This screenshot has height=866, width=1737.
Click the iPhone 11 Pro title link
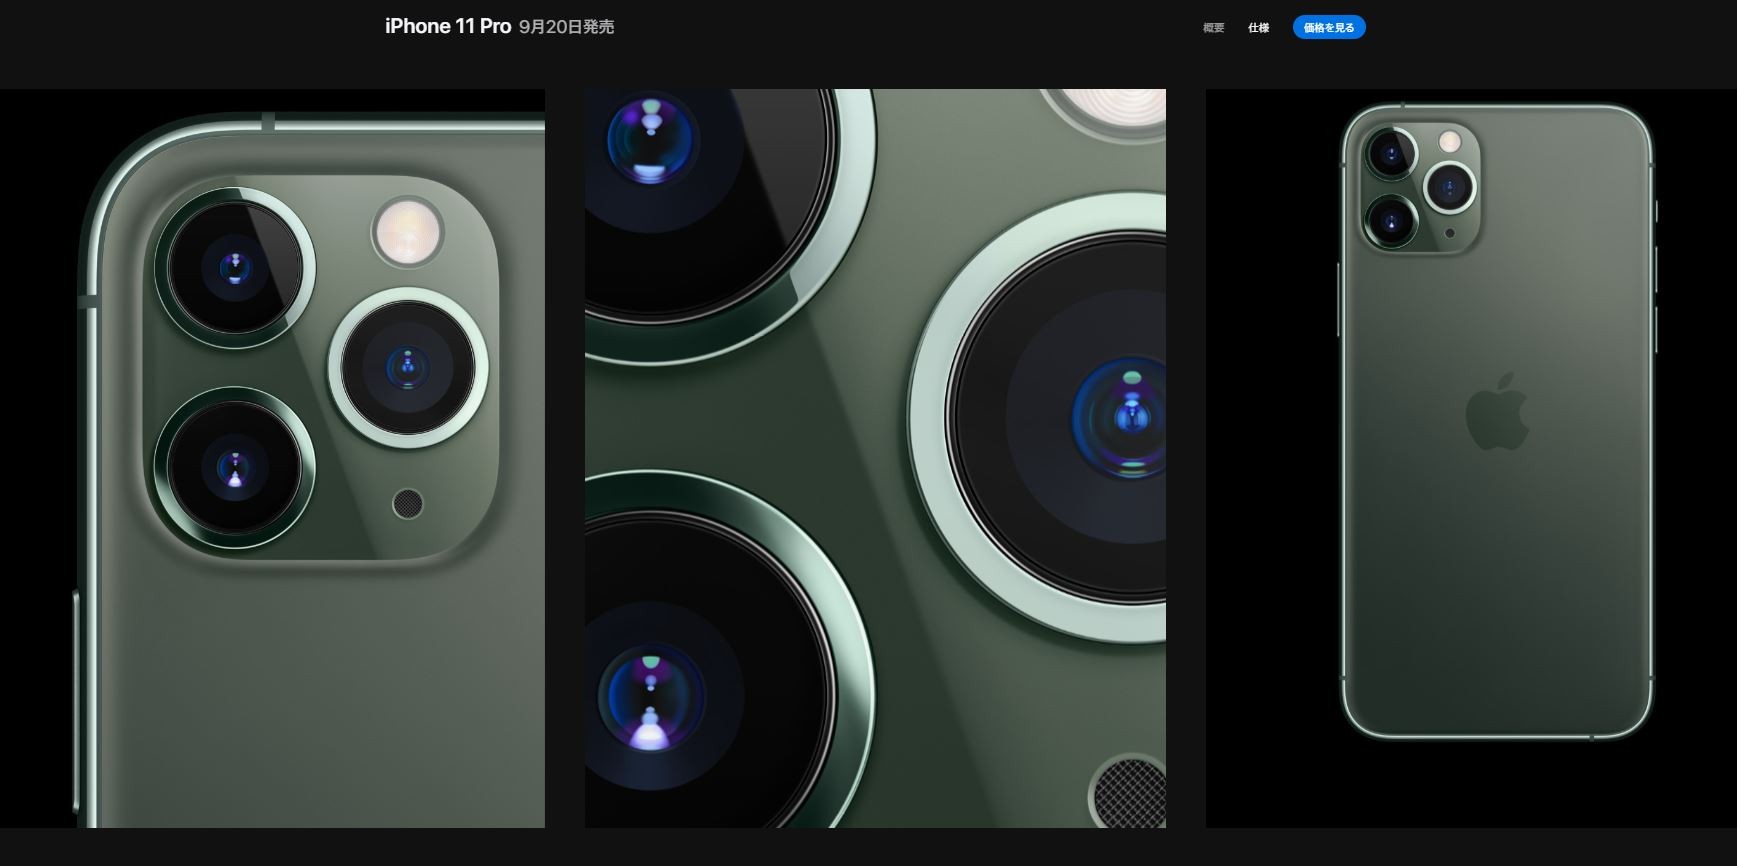(448, 27)
